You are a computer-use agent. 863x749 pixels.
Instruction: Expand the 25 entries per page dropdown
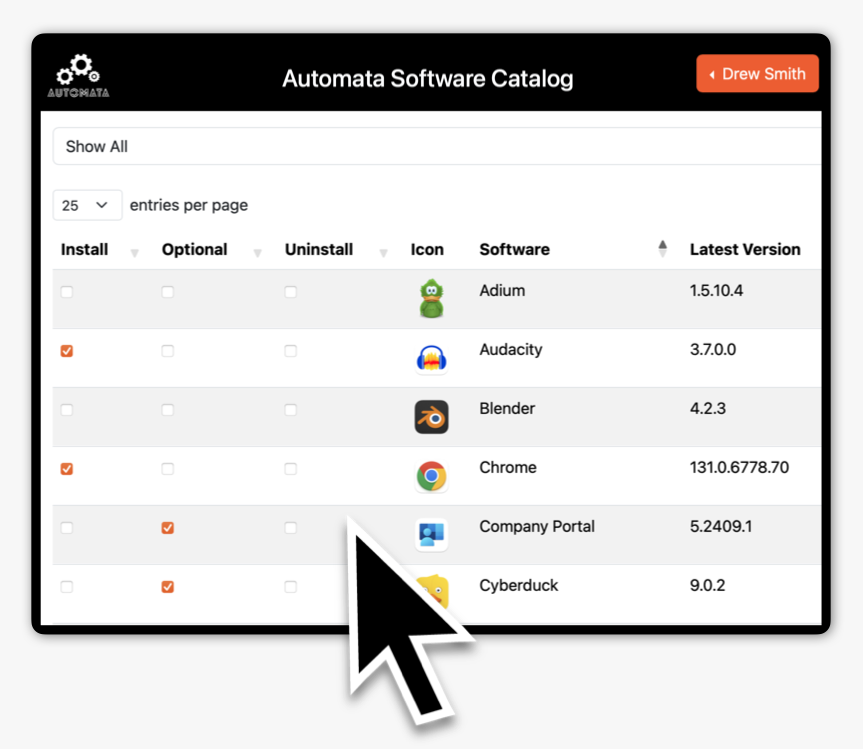click(87, 205)
